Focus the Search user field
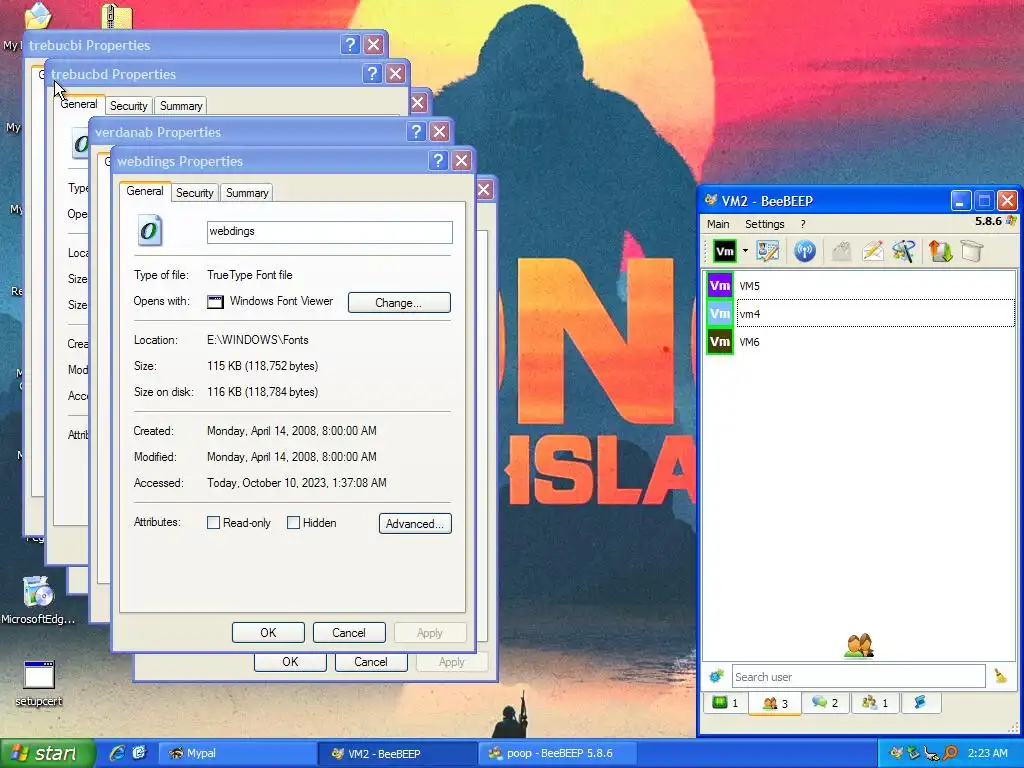Screen dimensions: 1024x768 pos(858,677)
